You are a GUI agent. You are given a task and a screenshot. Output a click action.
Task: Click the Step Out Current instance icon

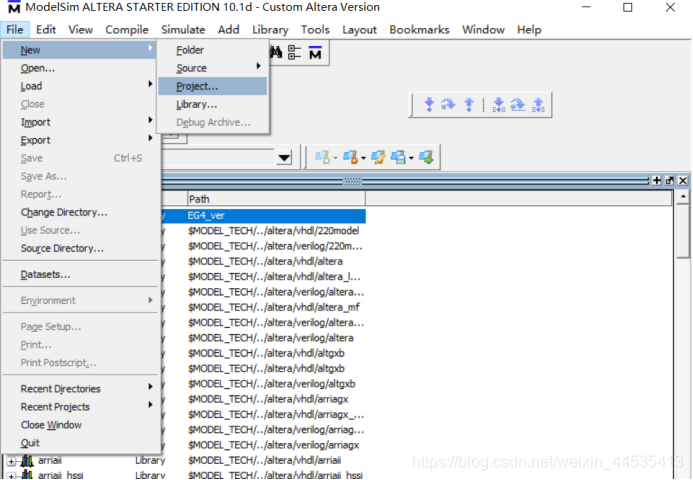point(538,105)
